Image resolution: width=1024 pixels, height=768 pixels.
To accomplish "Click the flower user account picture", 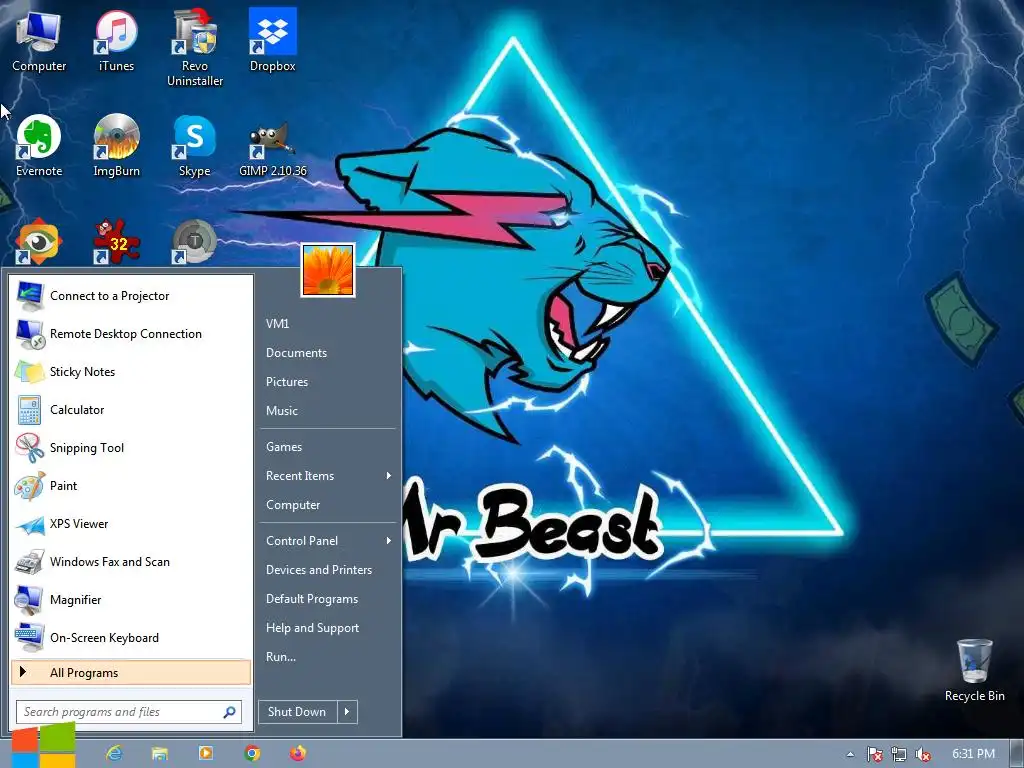I will (x=328, y=270).
